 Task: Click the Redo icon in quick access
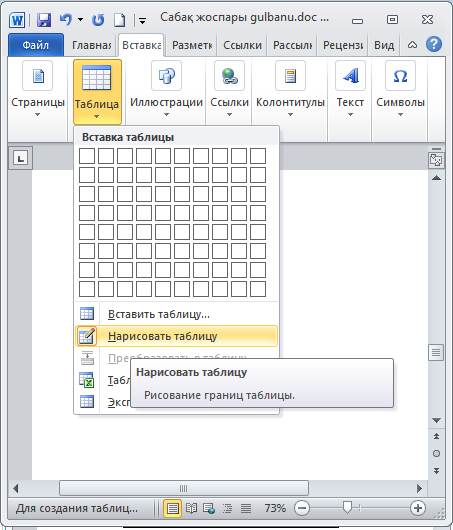[98, 20]
